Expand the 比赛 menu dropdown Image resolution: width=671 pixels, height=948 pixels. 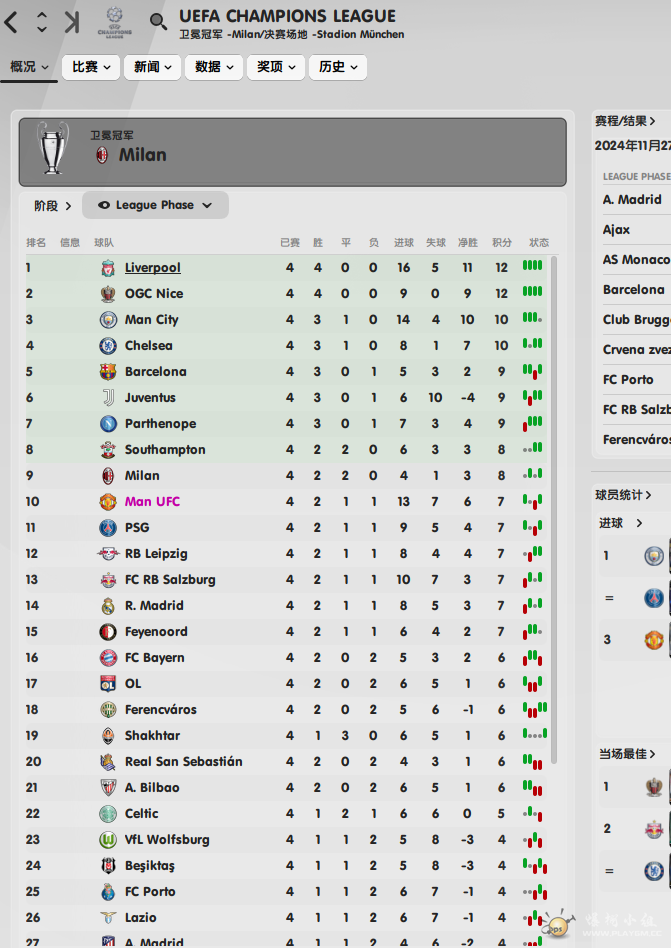click(x=91, y=67)
